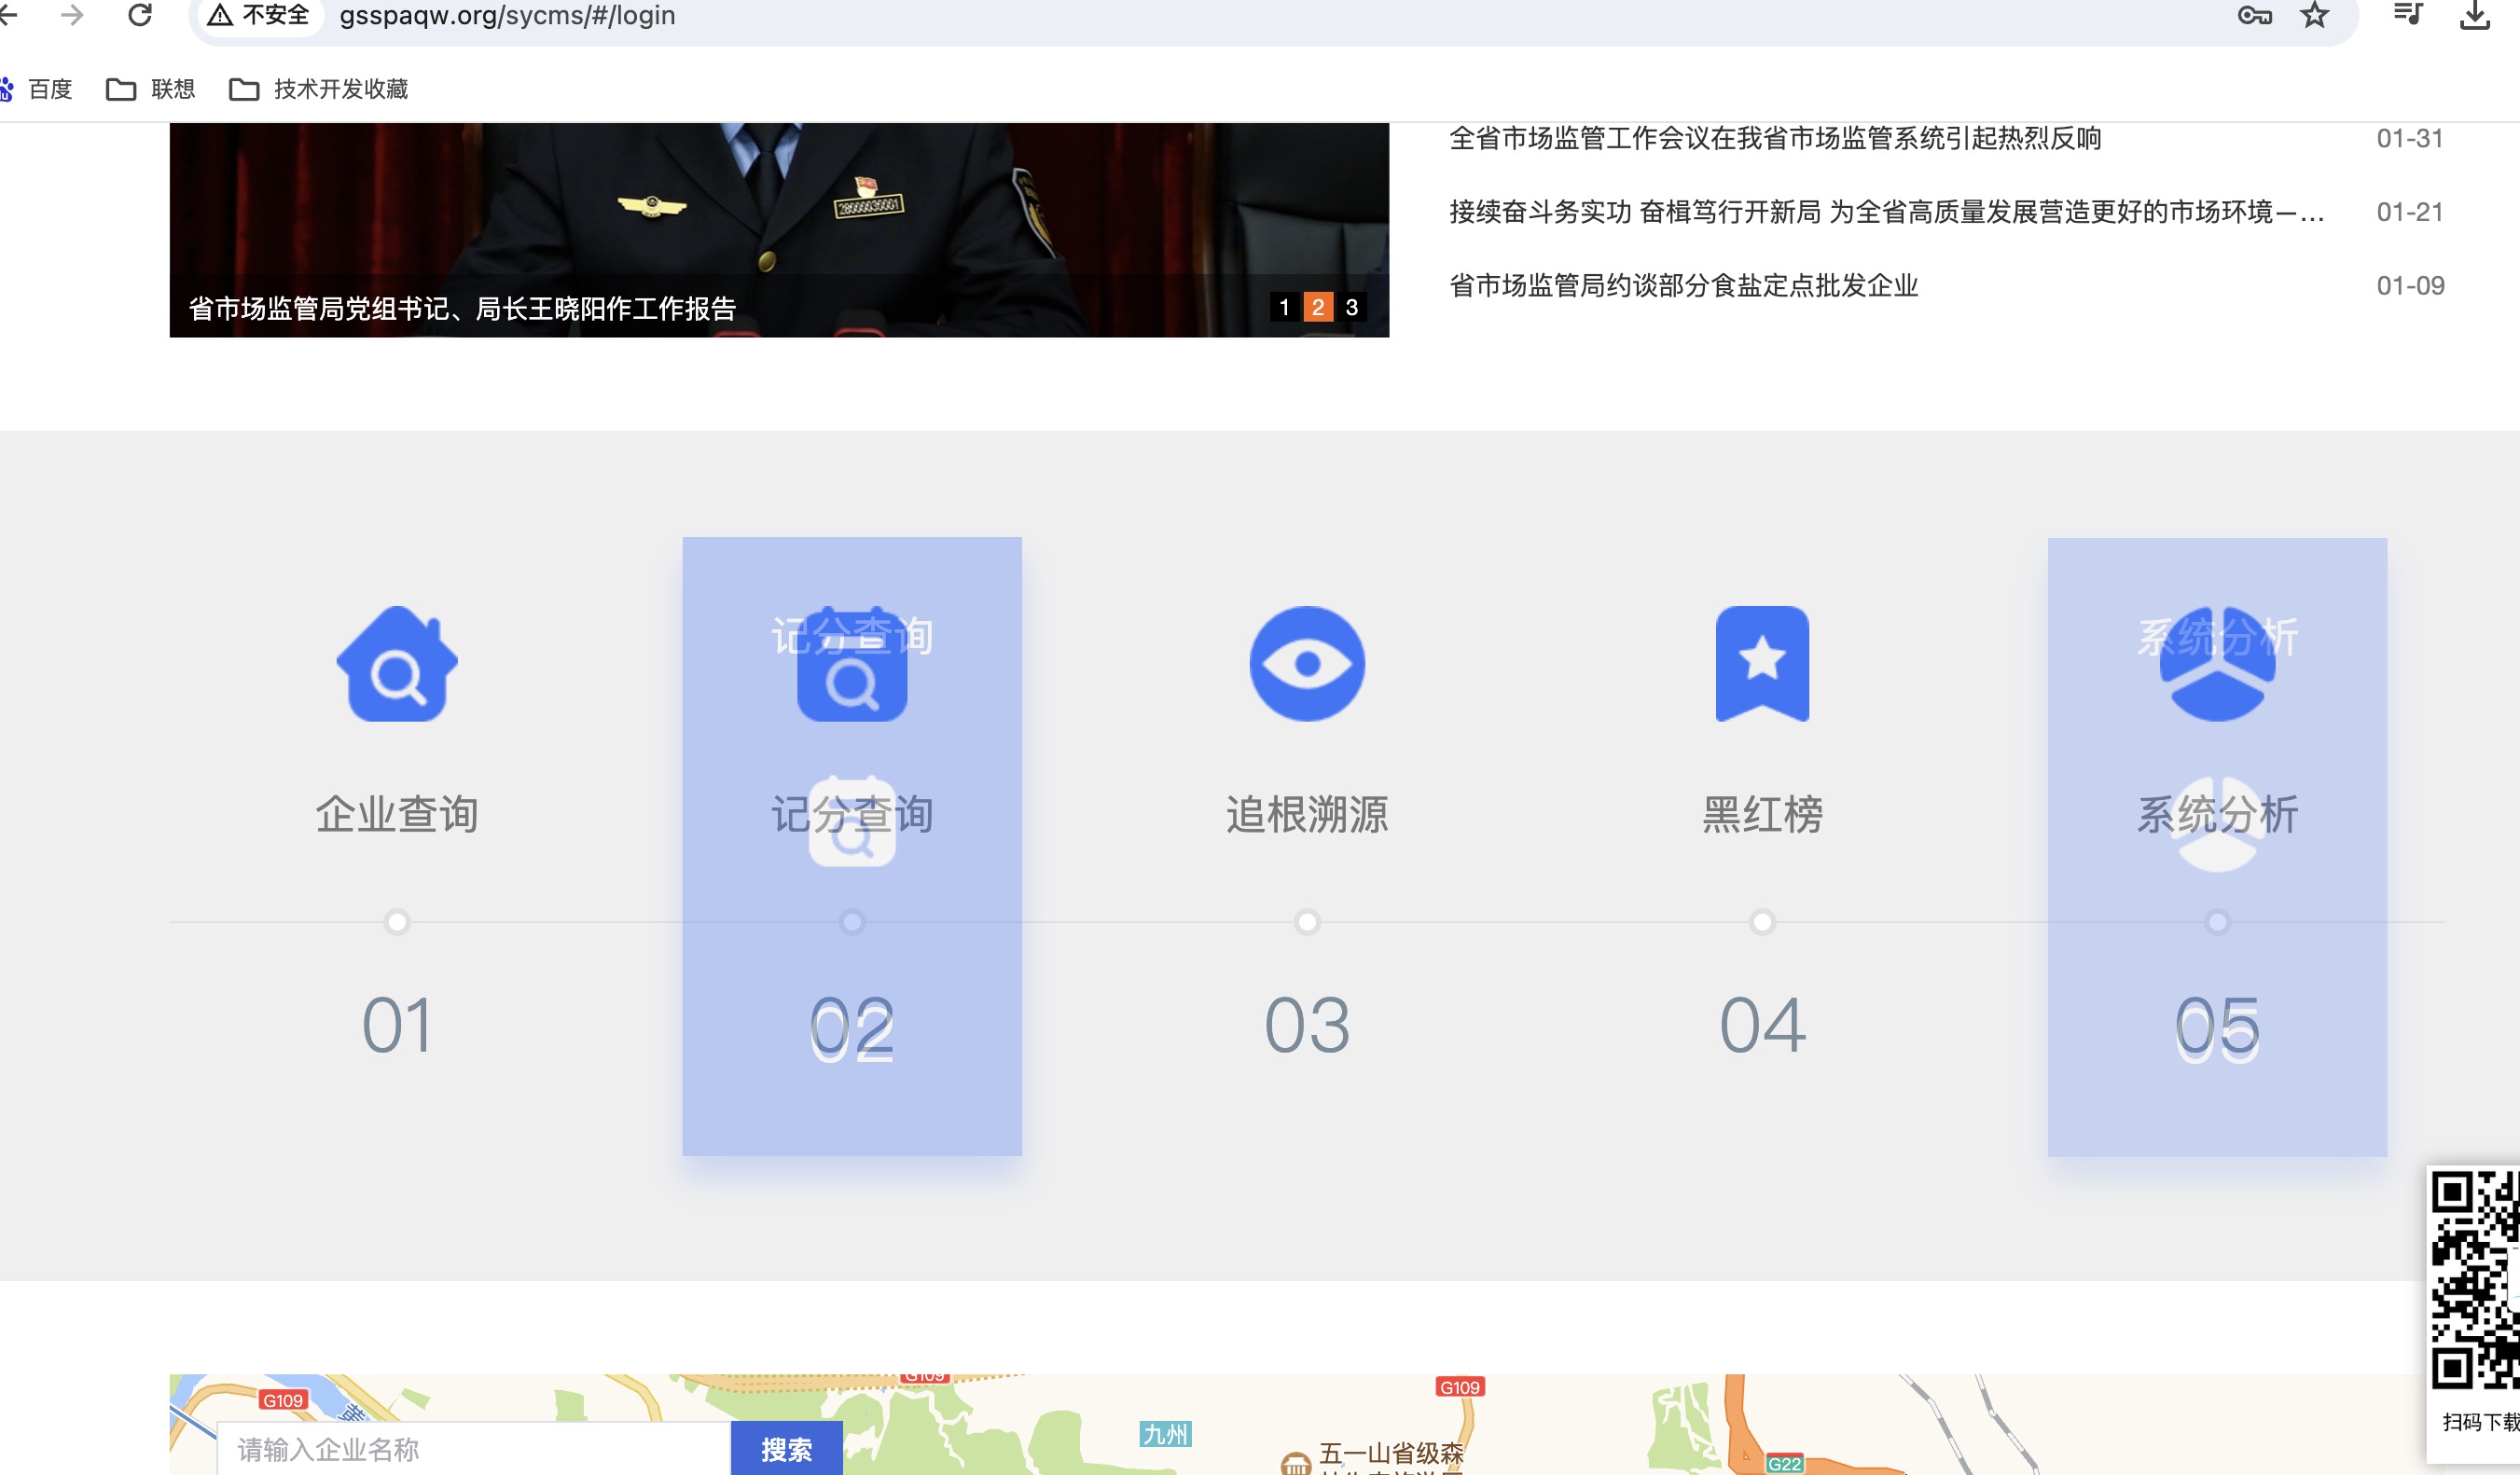Click 九州 label on map
The height and width of the screenshot is (1475, 2520).
click(x=1165, y=1434)
